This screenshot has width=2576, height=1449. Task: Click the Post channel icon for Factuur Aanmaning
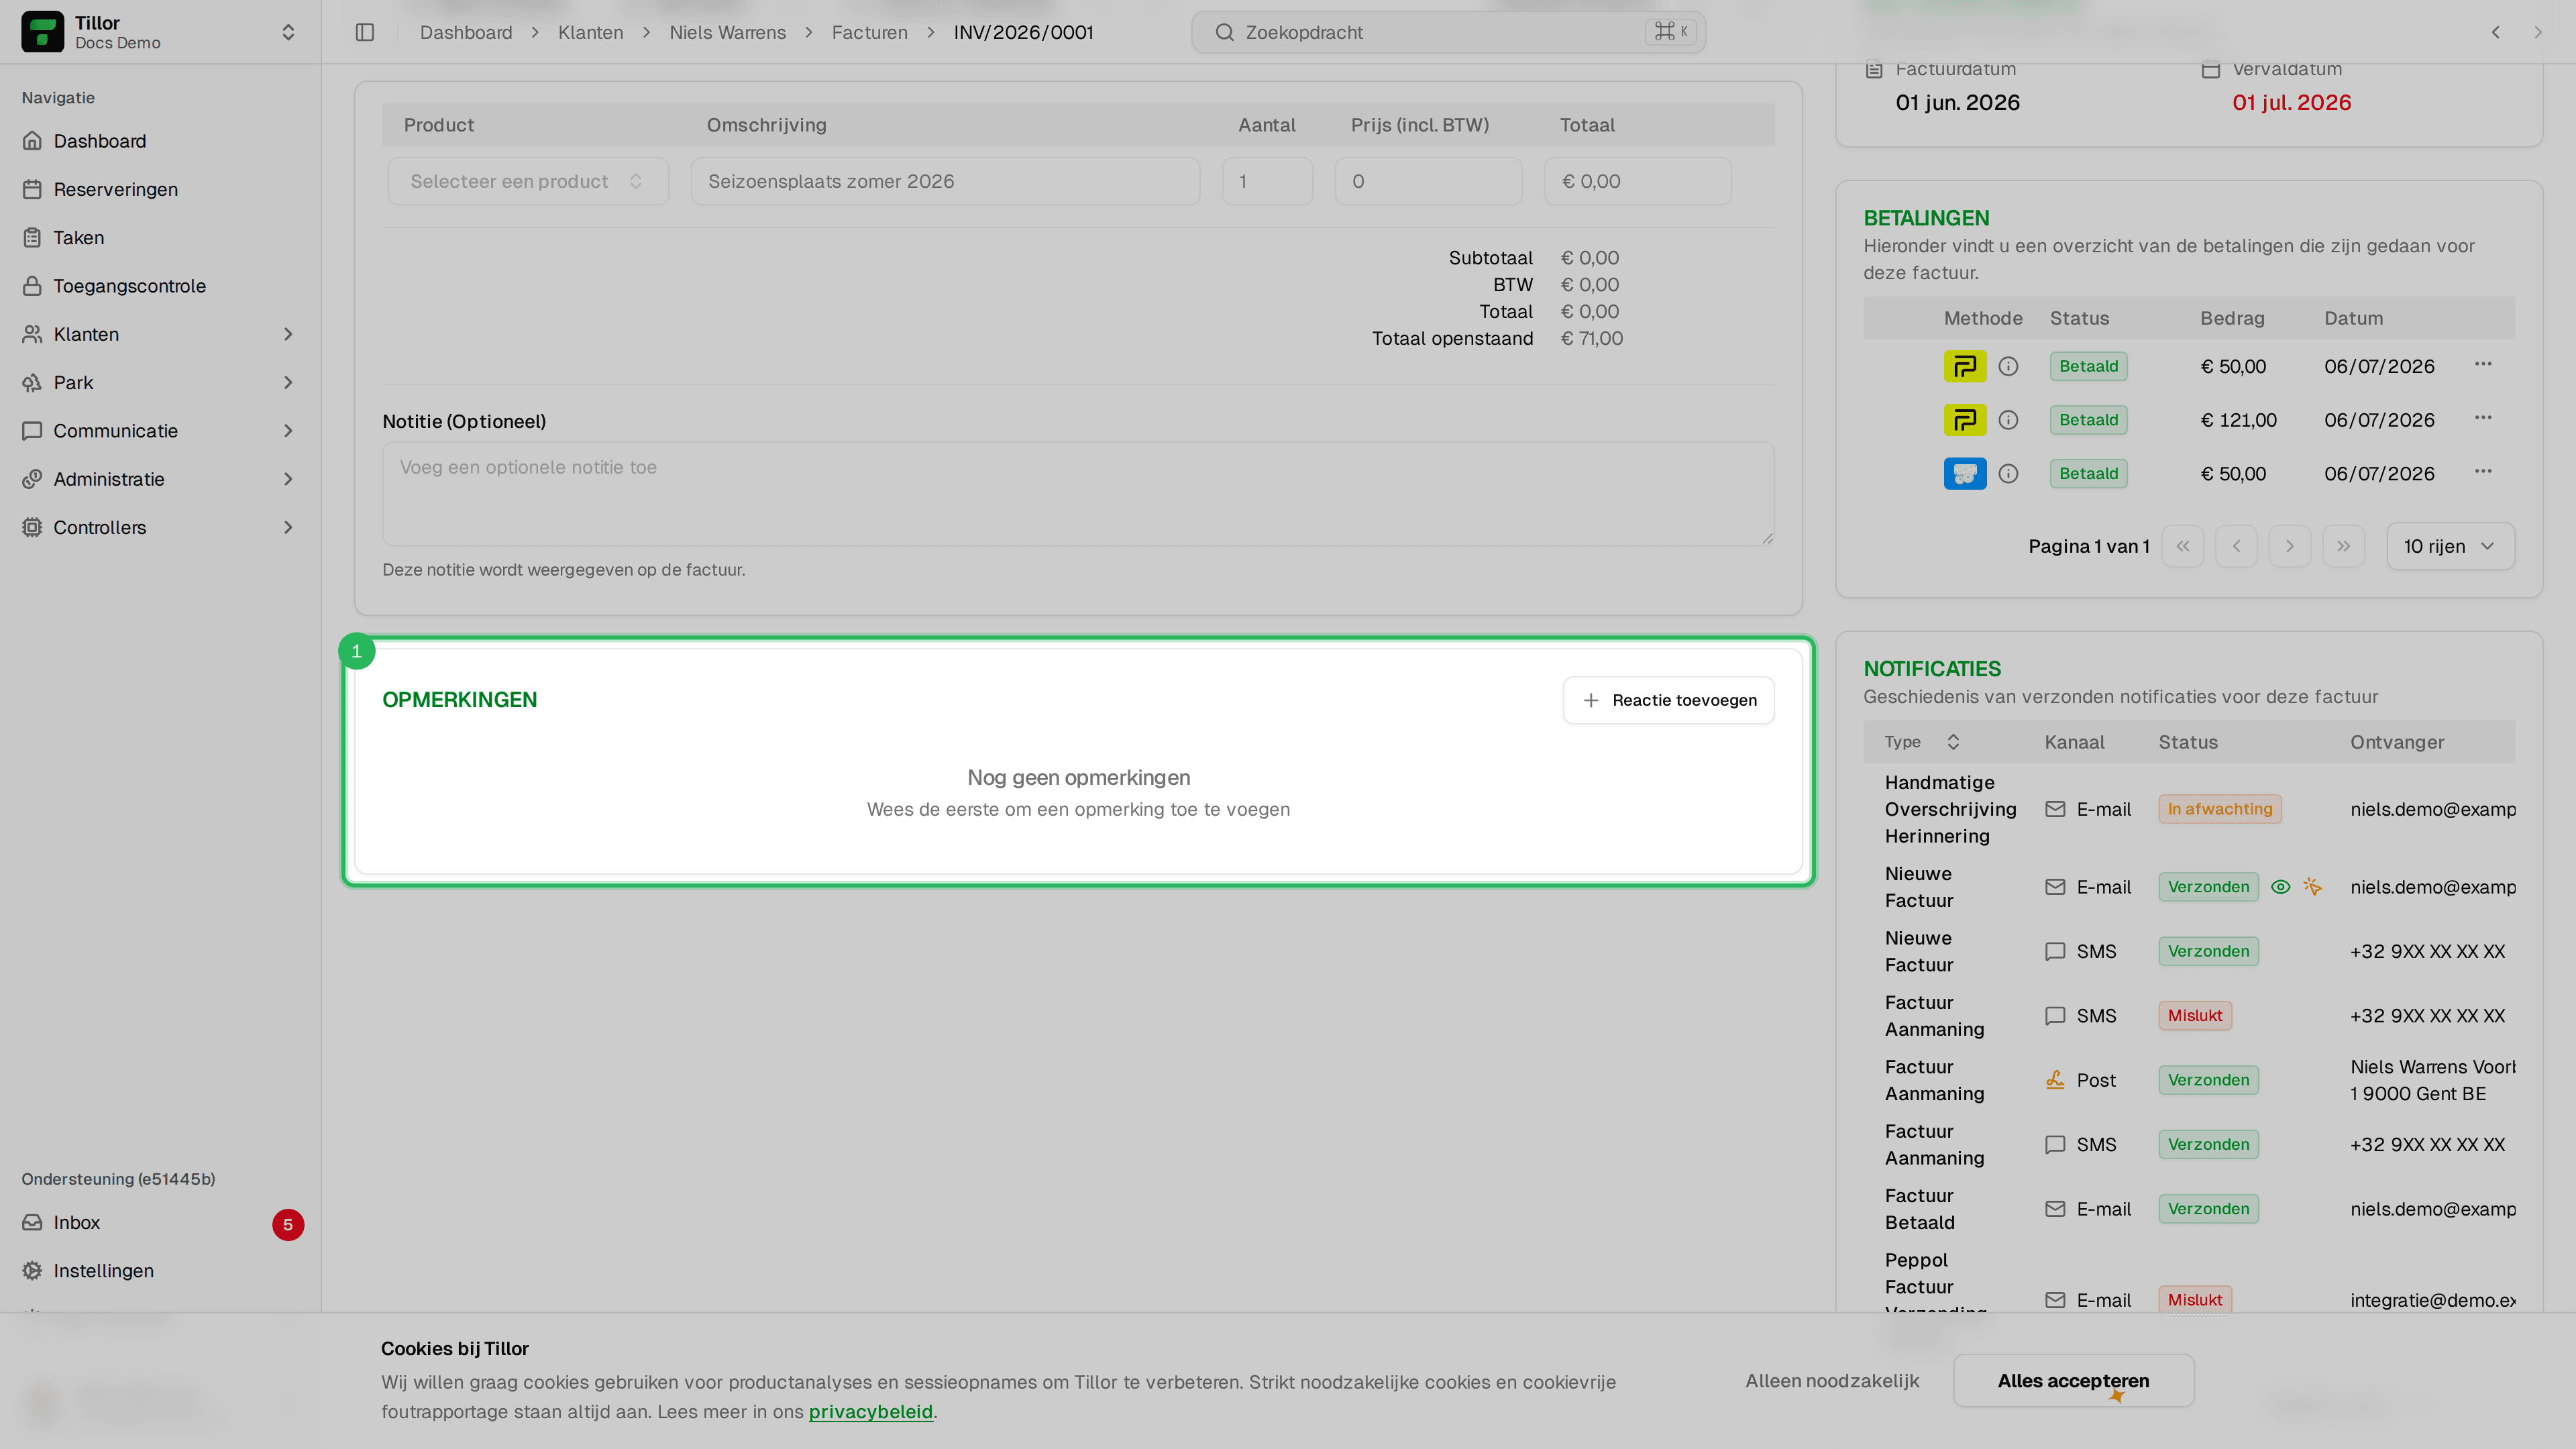pos(2055,1080)
